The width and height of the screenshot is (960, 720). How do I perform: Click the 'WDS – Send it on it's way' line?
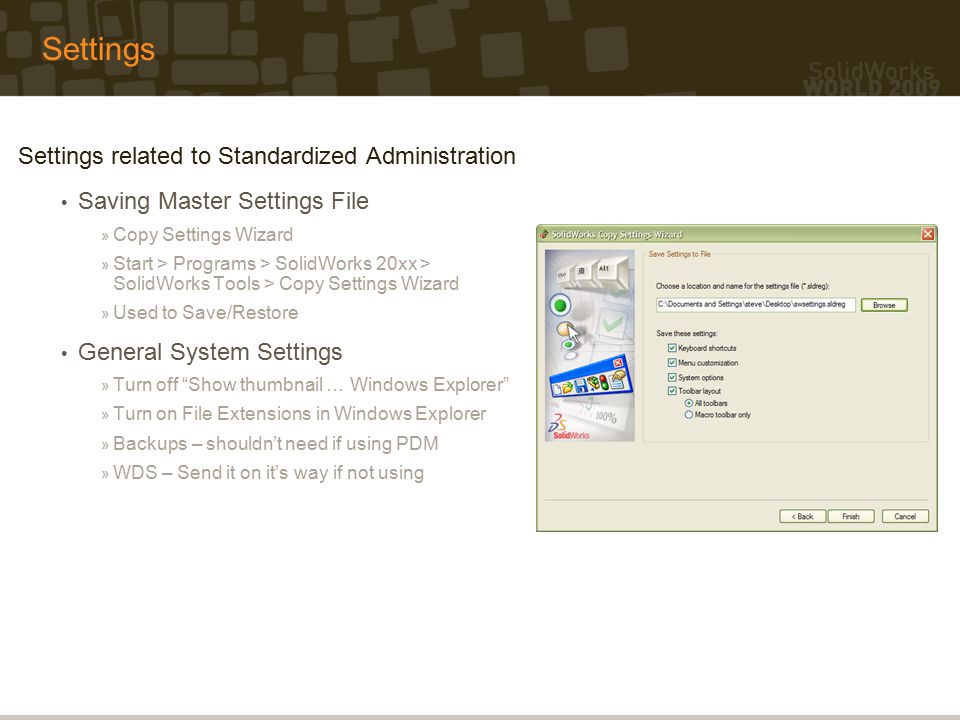tap(268, 473)
